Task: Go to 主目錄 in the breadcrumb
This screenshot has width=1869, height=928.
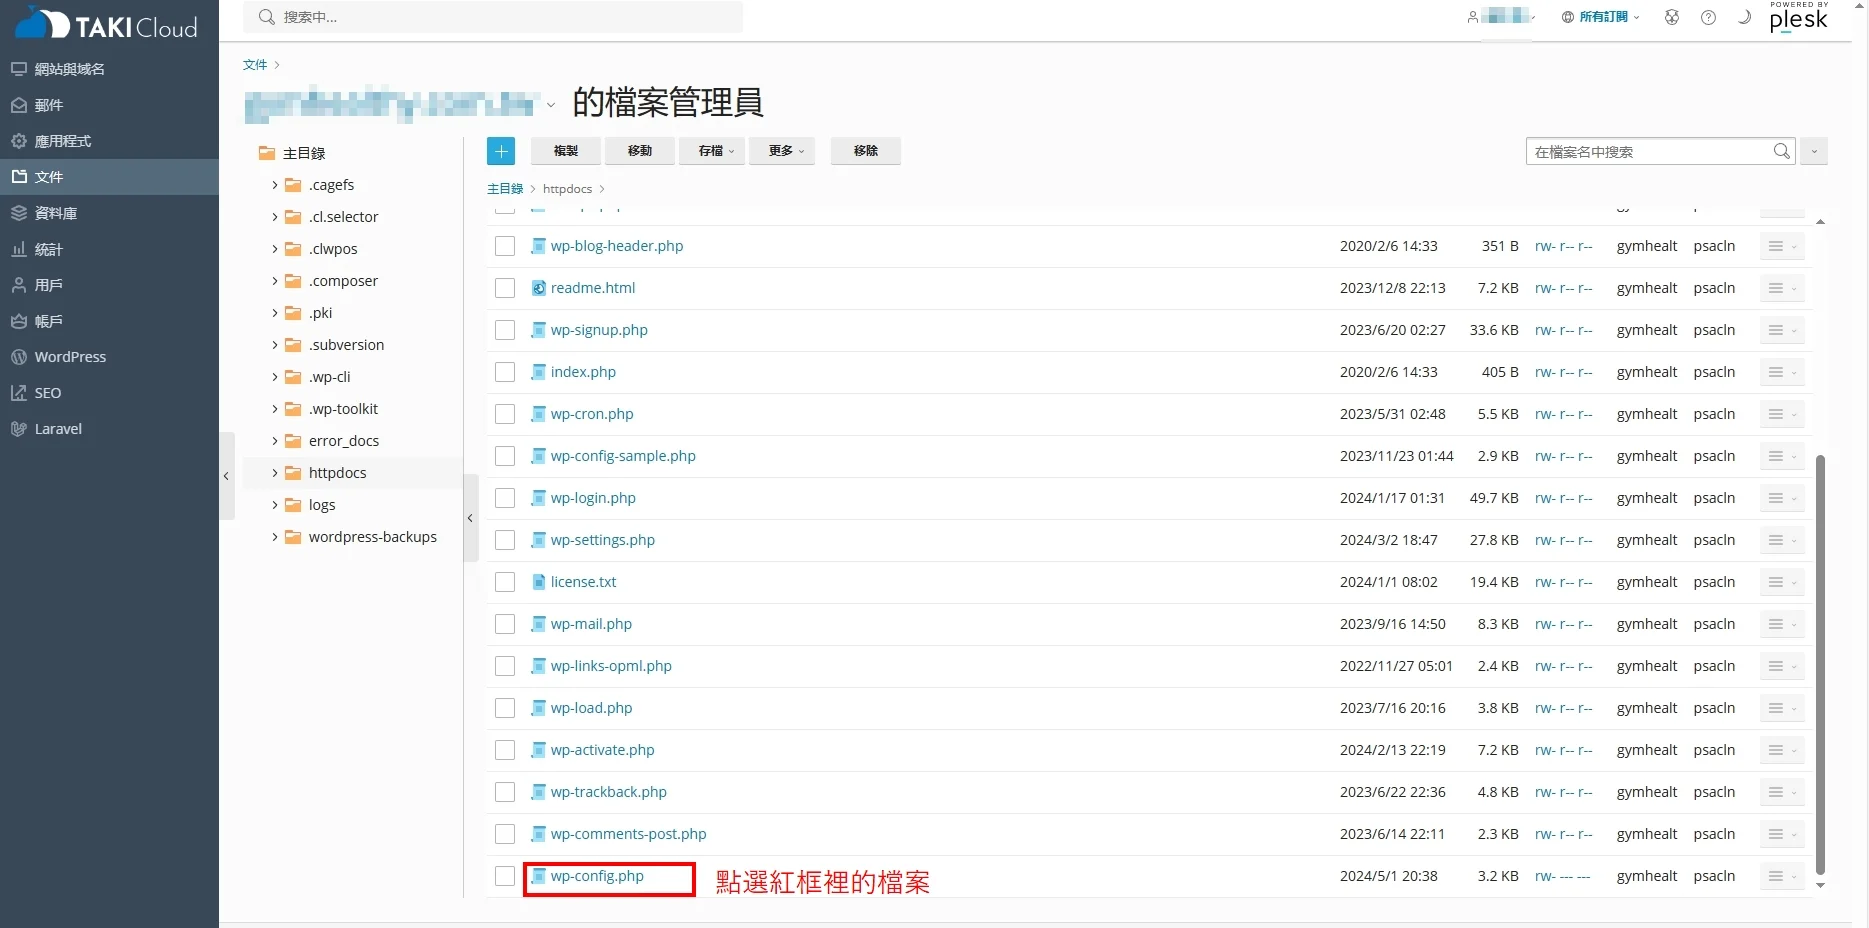Action: [x=505, y=189]
